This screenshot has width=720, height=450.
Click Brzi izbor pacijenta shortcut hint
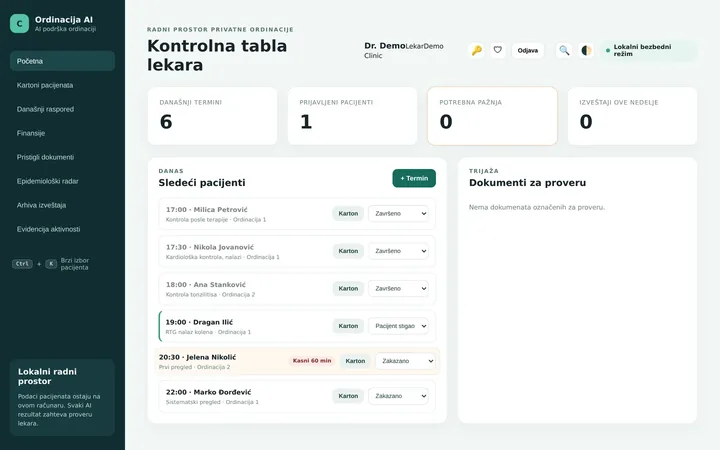pyautogui.click(x=51, y=264)
